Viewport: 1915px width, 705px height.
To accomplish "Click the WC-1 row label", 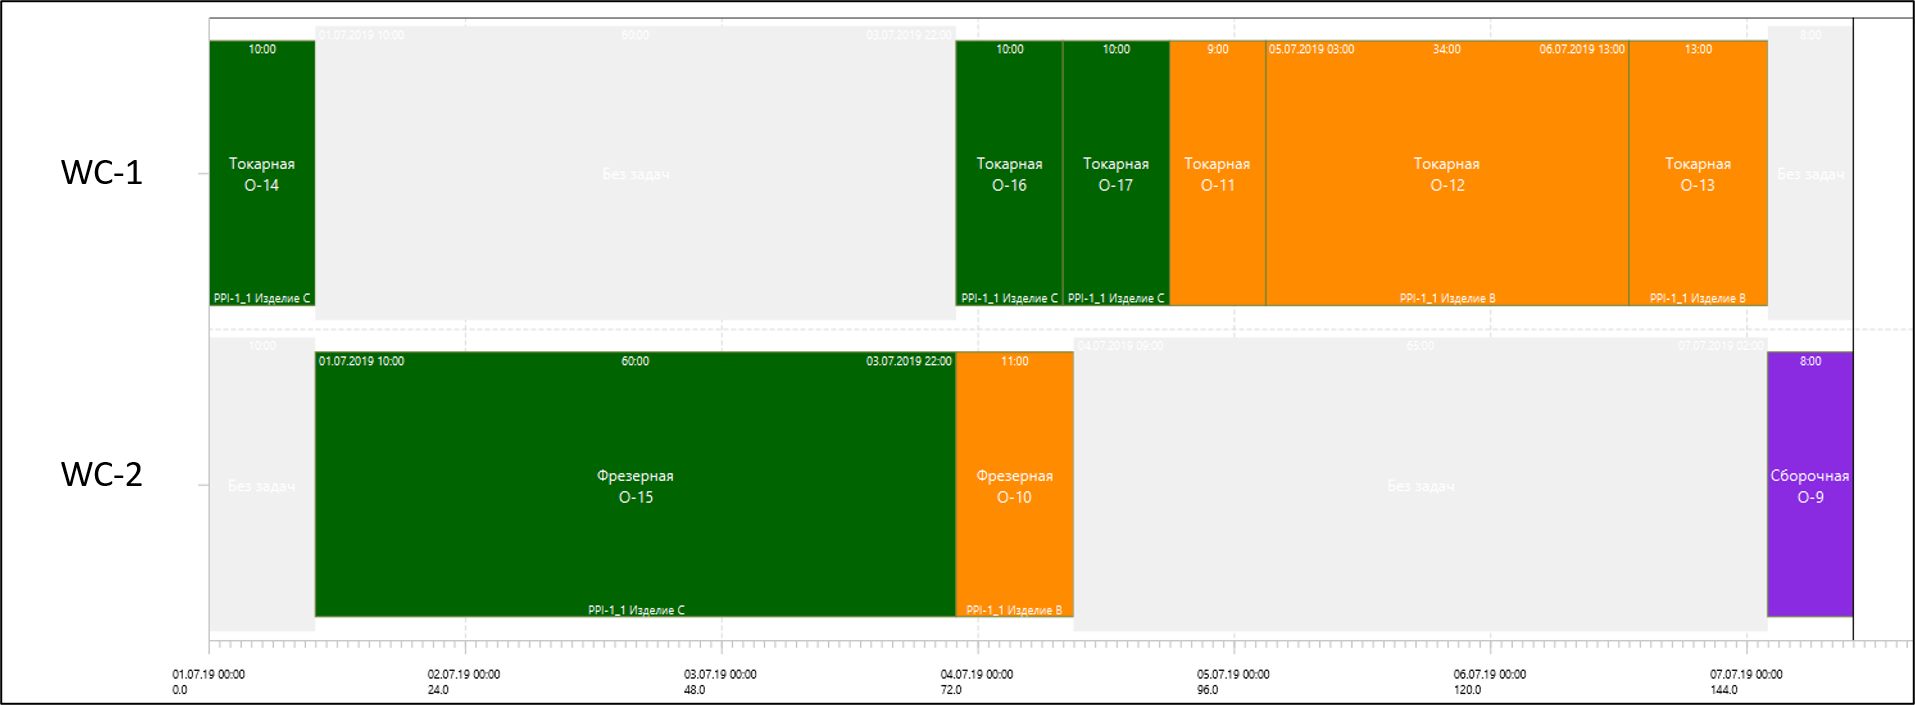I will [102, 172].
